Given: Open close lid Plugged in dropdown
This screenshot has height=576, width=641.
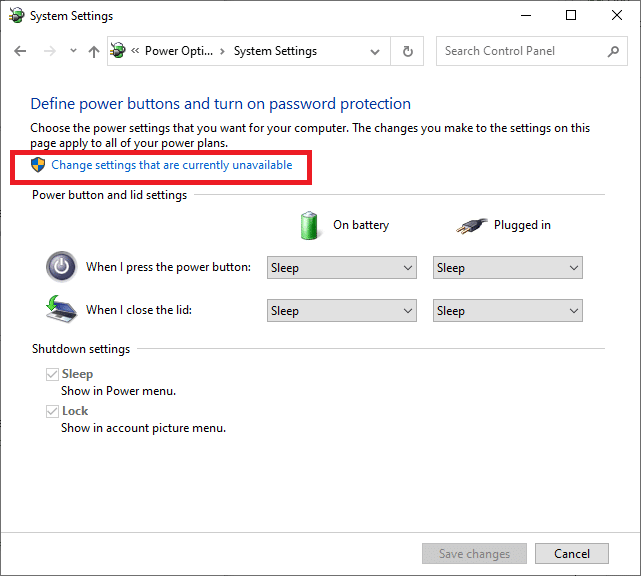Looking at the screenshot, I should coord(507,311).
